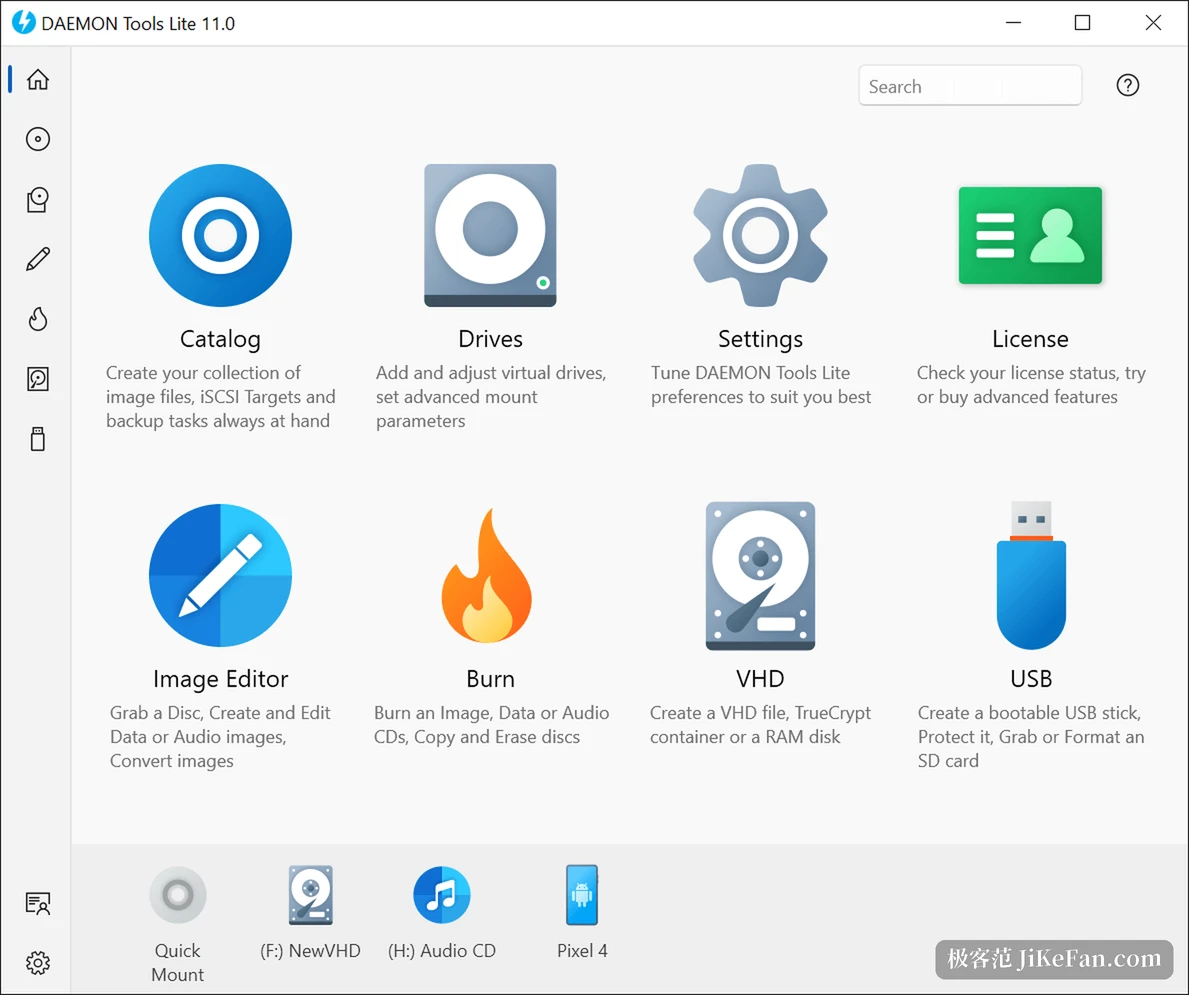Click the Catalog description text

[x=220, y=397]
